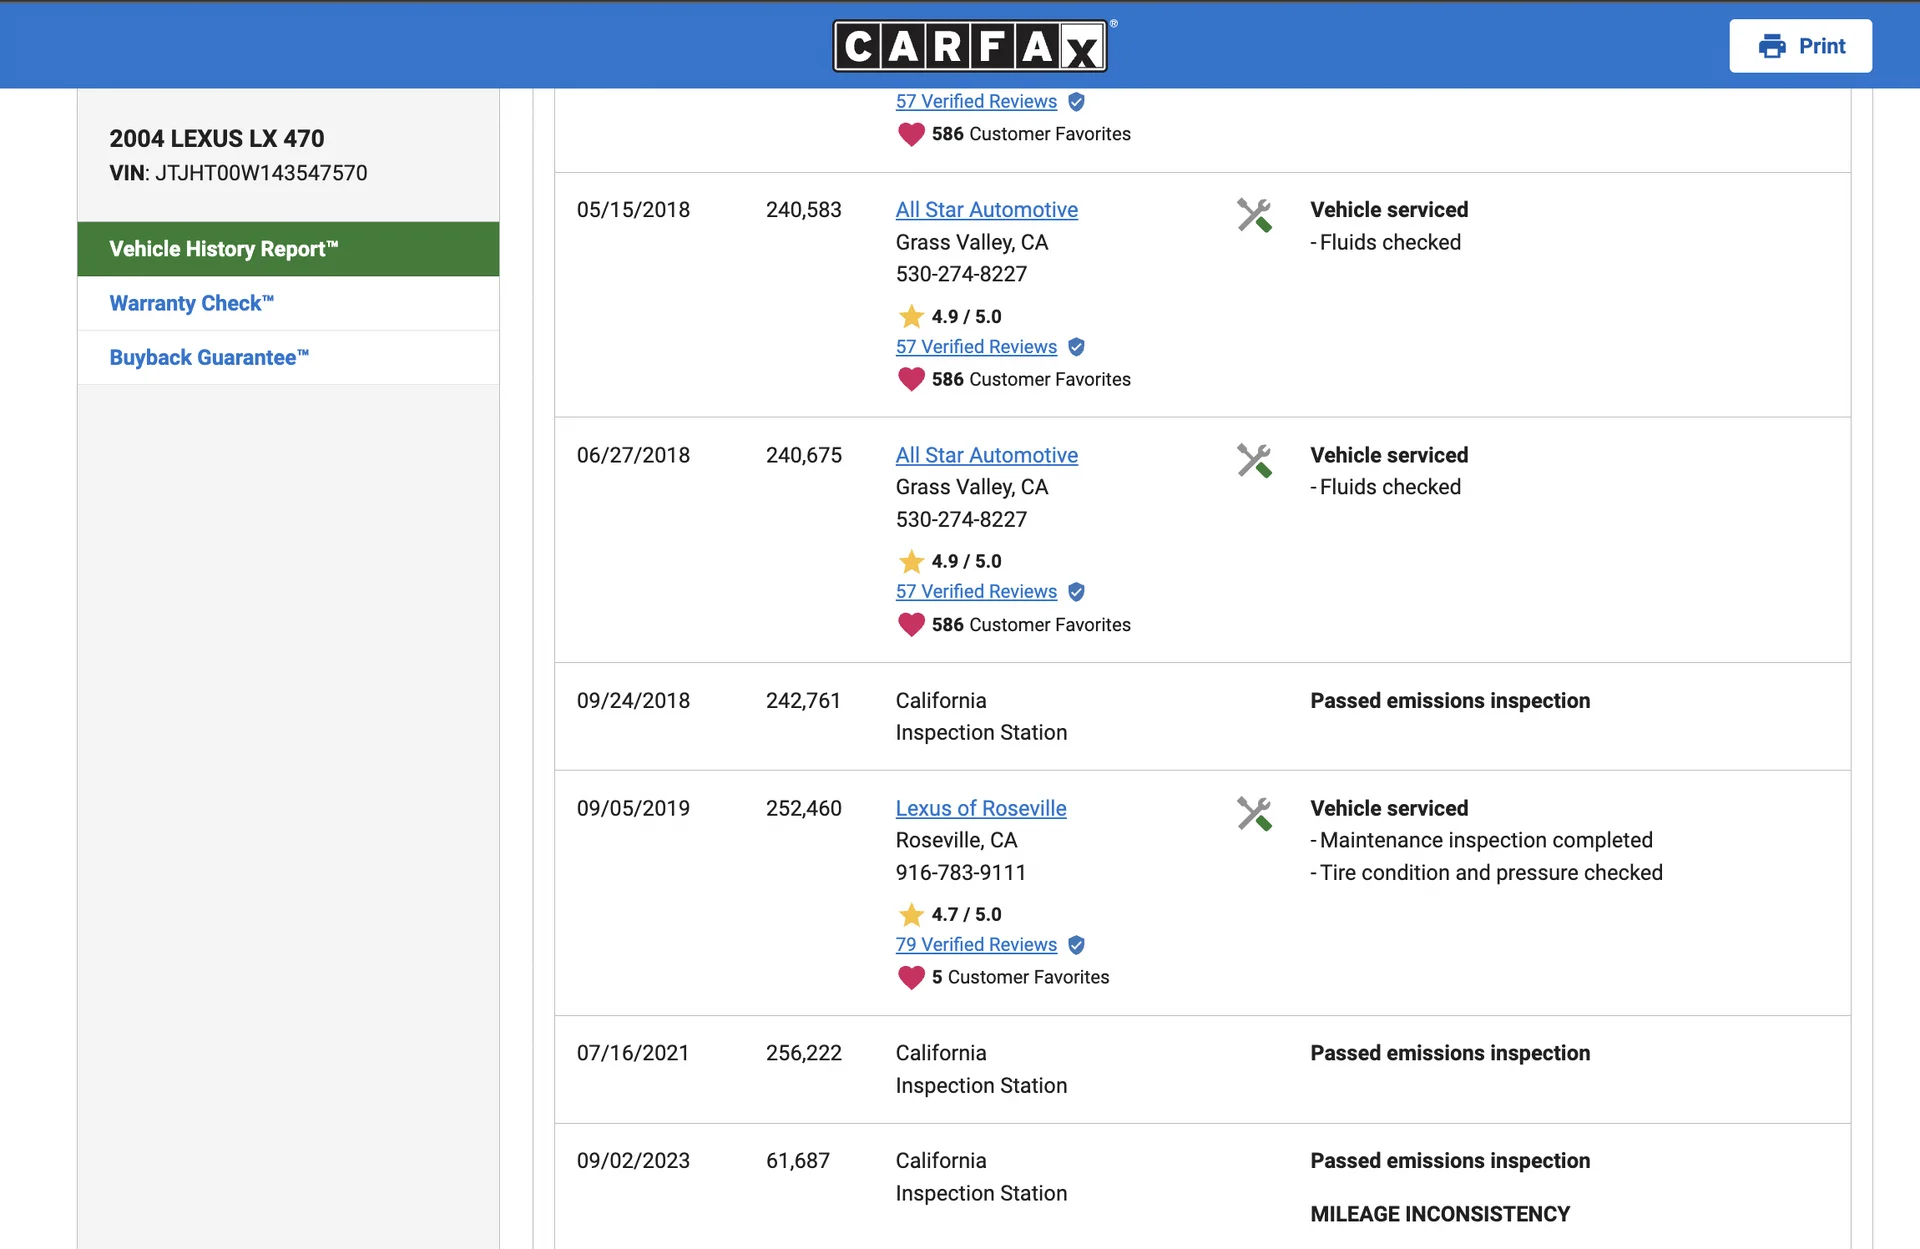Click the MILEAGE INCONSISTENCY label

pyautogui.click(x=1440, y=1214)
